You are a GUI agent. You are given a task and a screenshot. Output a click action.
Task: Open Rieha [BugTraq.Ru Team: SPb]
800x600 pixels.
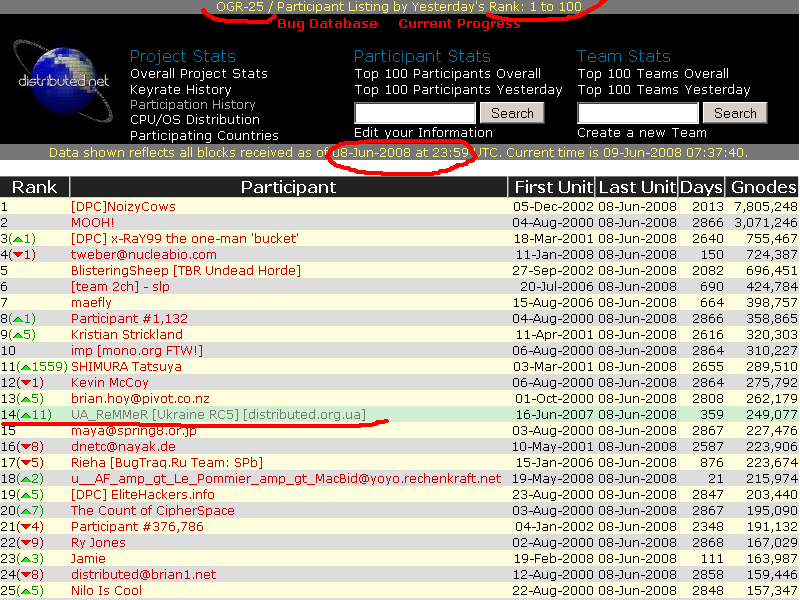click(x=167, y=463)
